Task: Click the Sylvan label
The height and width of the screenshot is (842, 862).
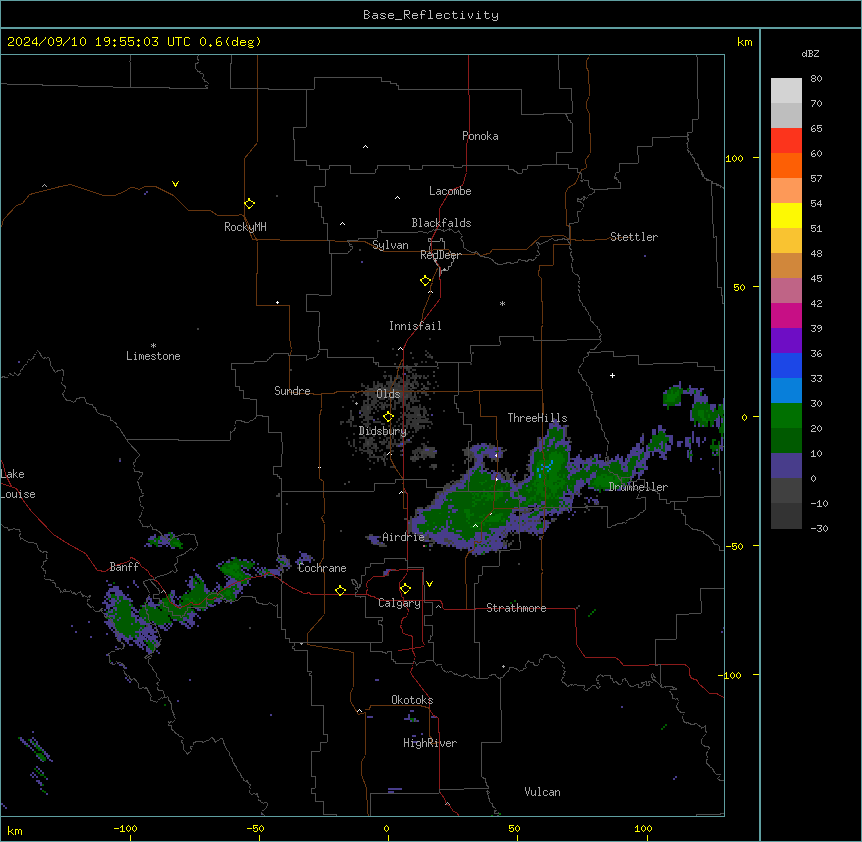Action: click(x=390, y=245)
